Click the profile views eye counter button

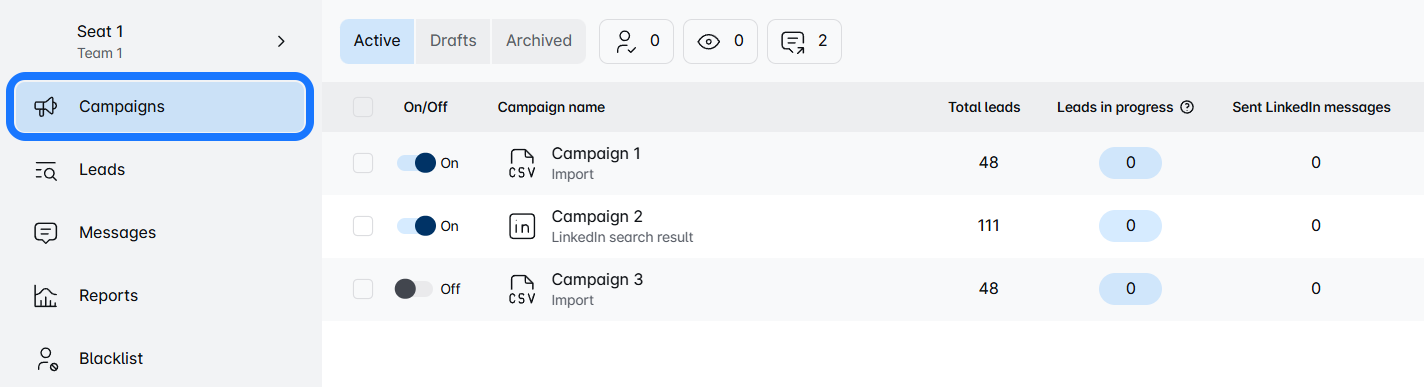click(x=720, y=41)
